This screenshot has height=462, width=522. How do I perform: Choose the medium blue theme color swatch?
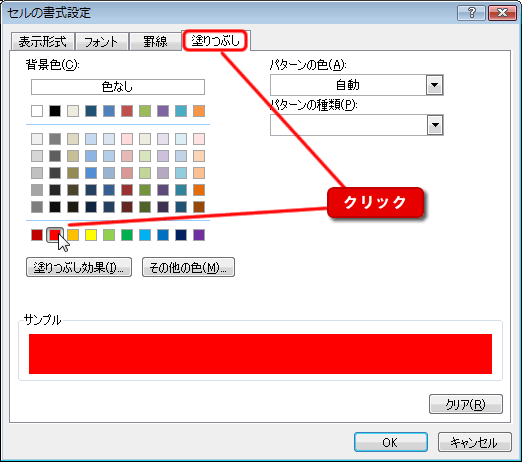[x=109, y=111]
